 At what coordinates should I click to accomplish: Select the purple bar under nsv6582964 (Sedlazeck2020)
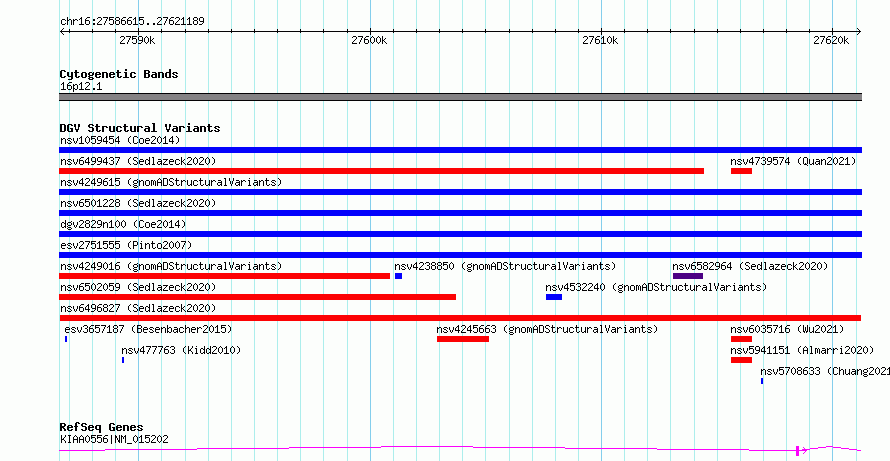tap(688, 276)
